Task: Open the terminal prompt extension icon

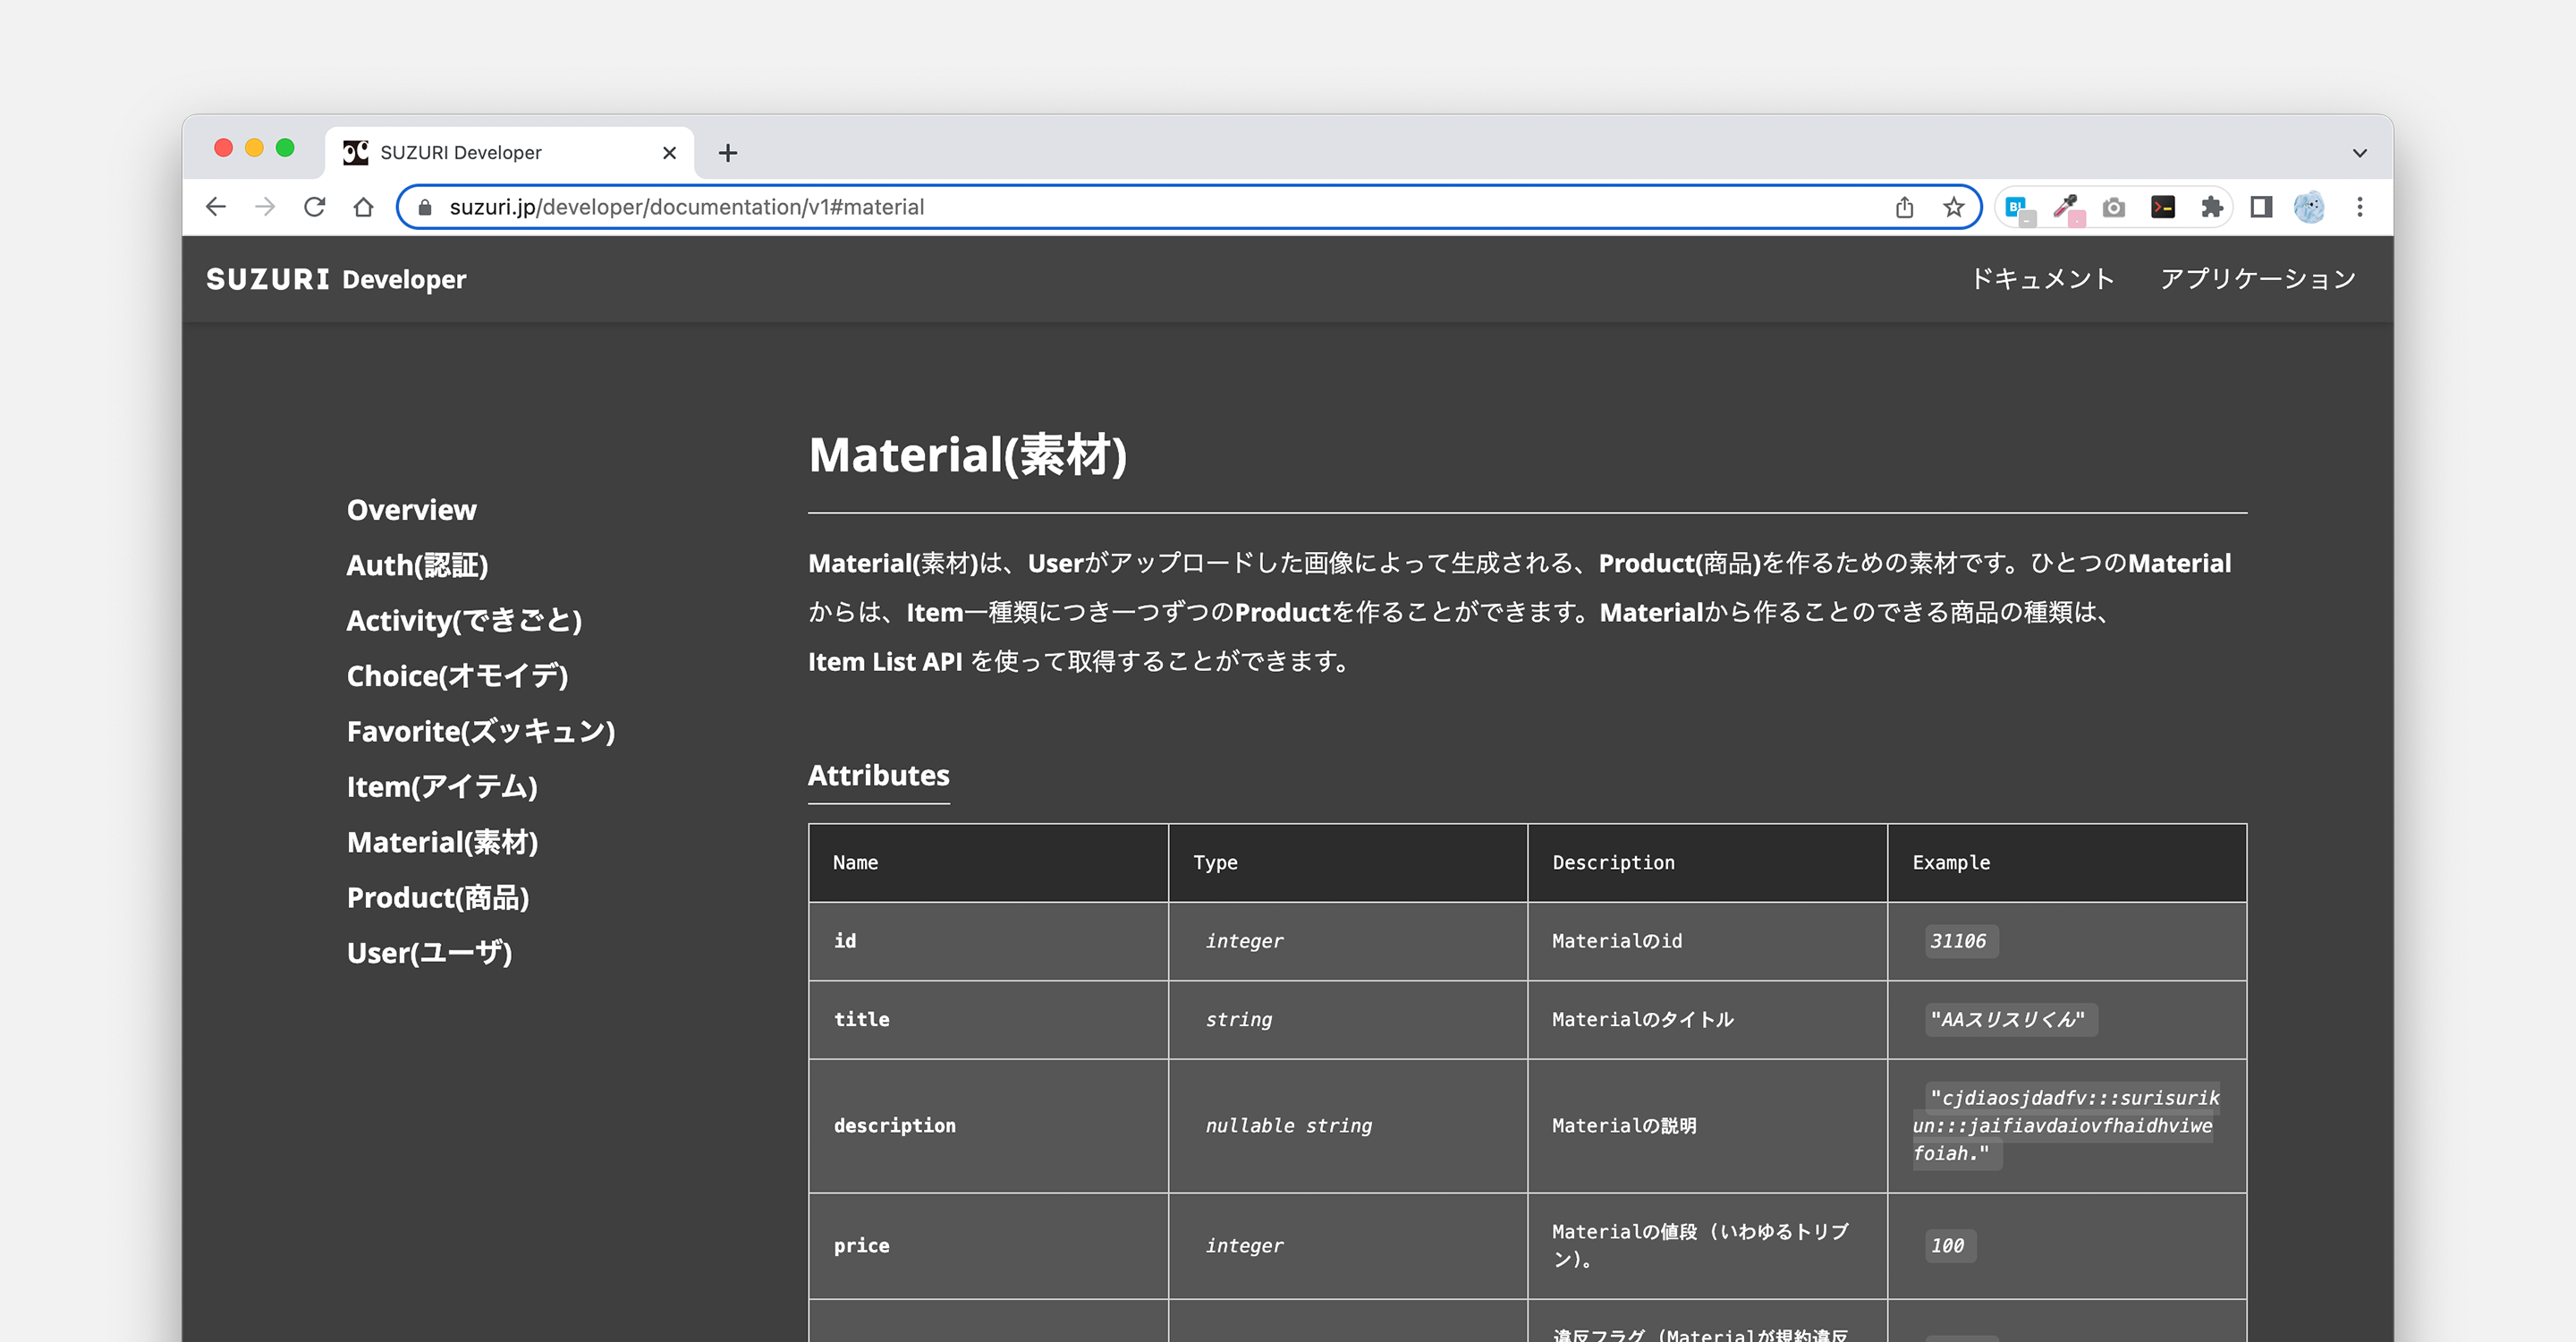Action: [2163, 207]
